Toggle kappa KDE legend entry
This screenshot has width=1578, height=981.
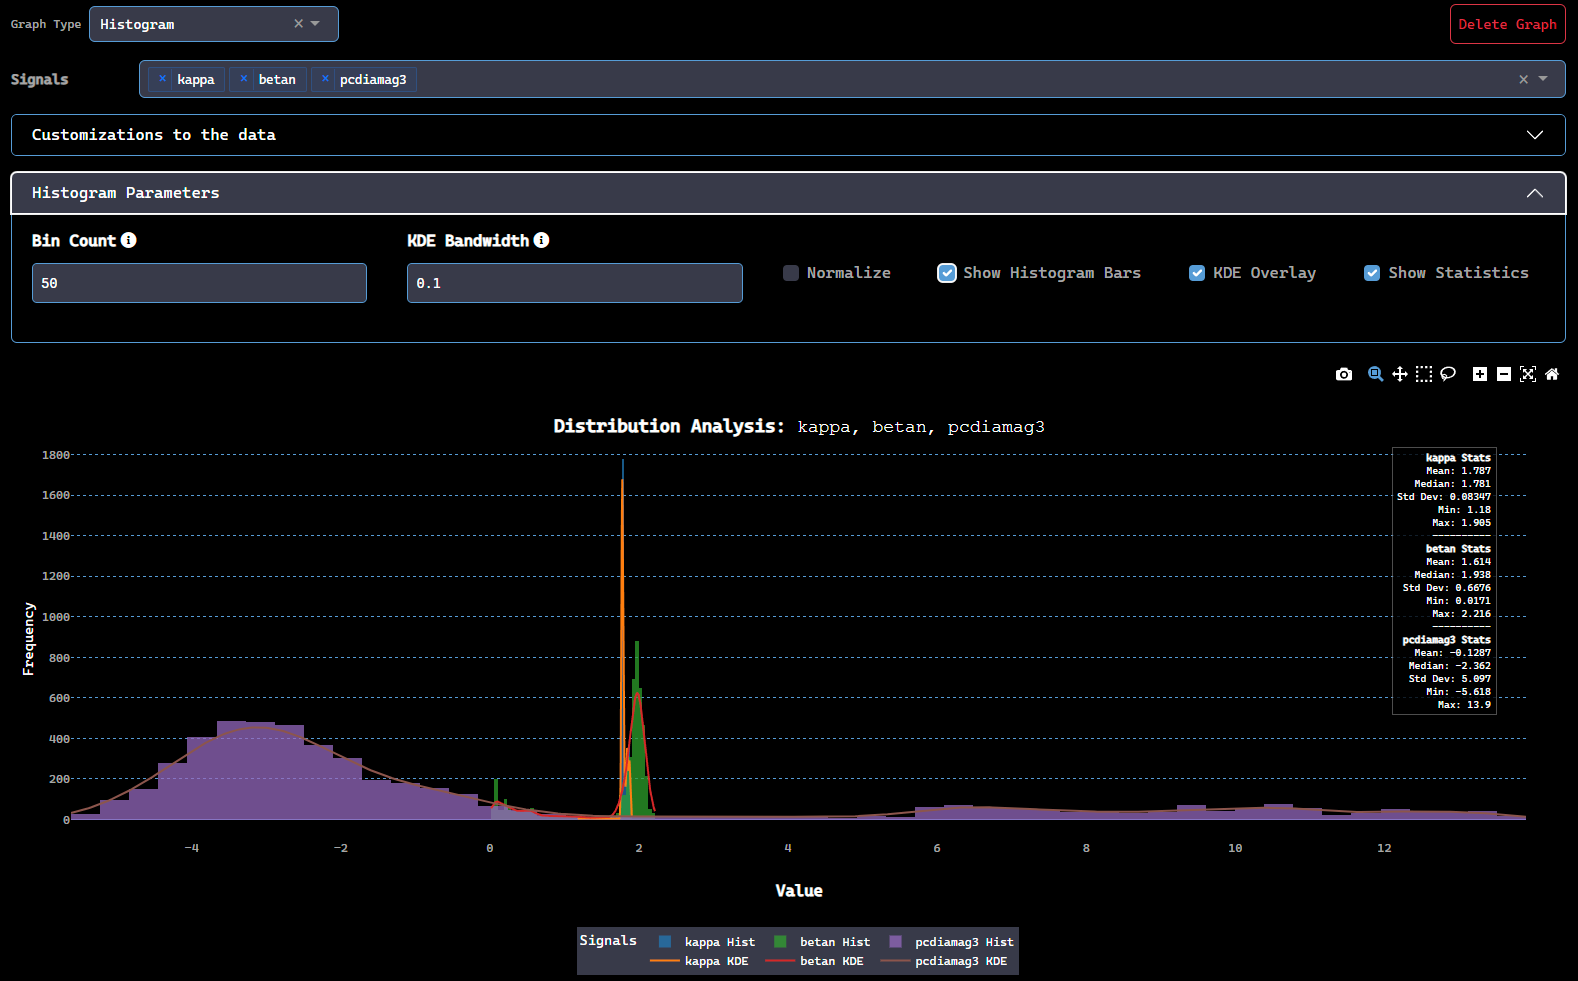click(x=699, y=961)
